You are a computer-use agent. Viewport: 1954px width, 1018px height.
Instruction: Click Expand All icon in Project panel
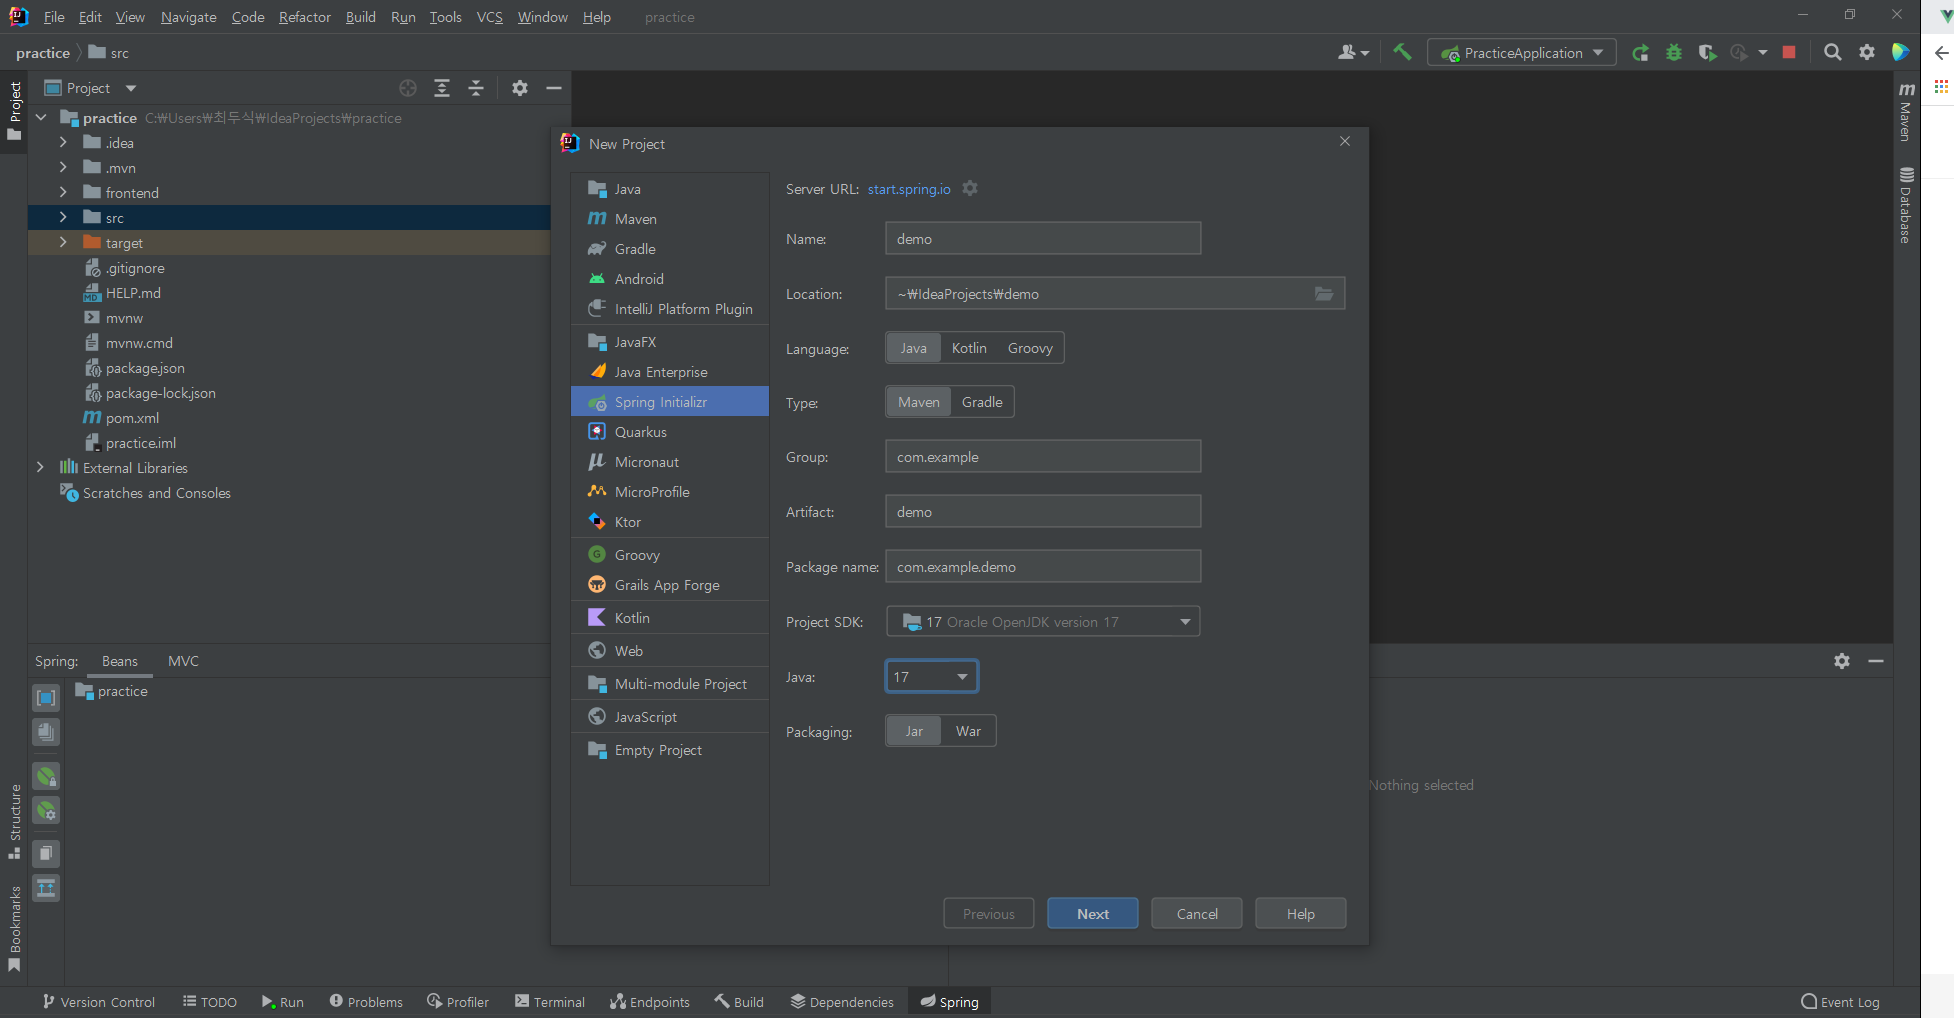point(442,88)
